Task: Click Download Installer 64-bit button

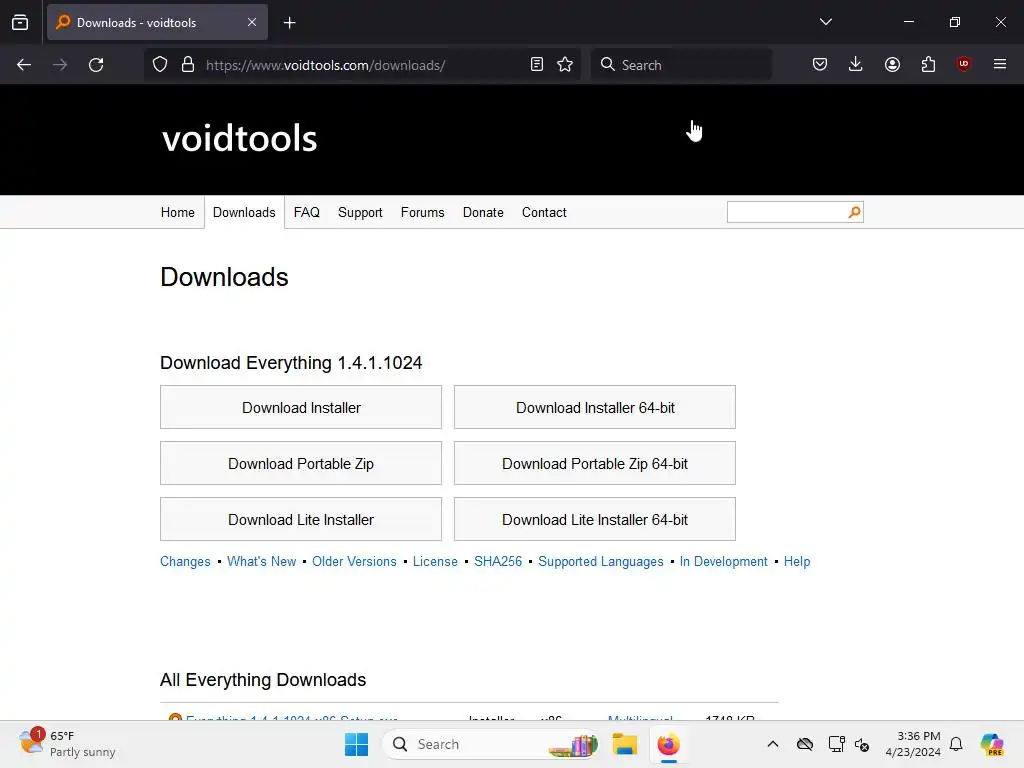Action: pos(595,408)
